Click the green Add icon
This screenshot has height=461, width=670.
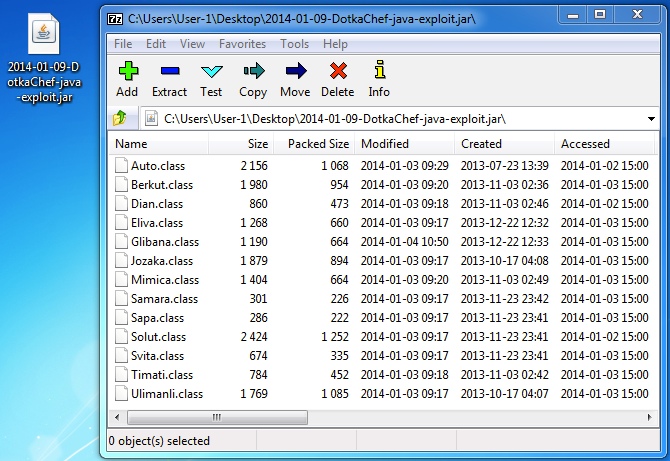click(x=127, y=71)
